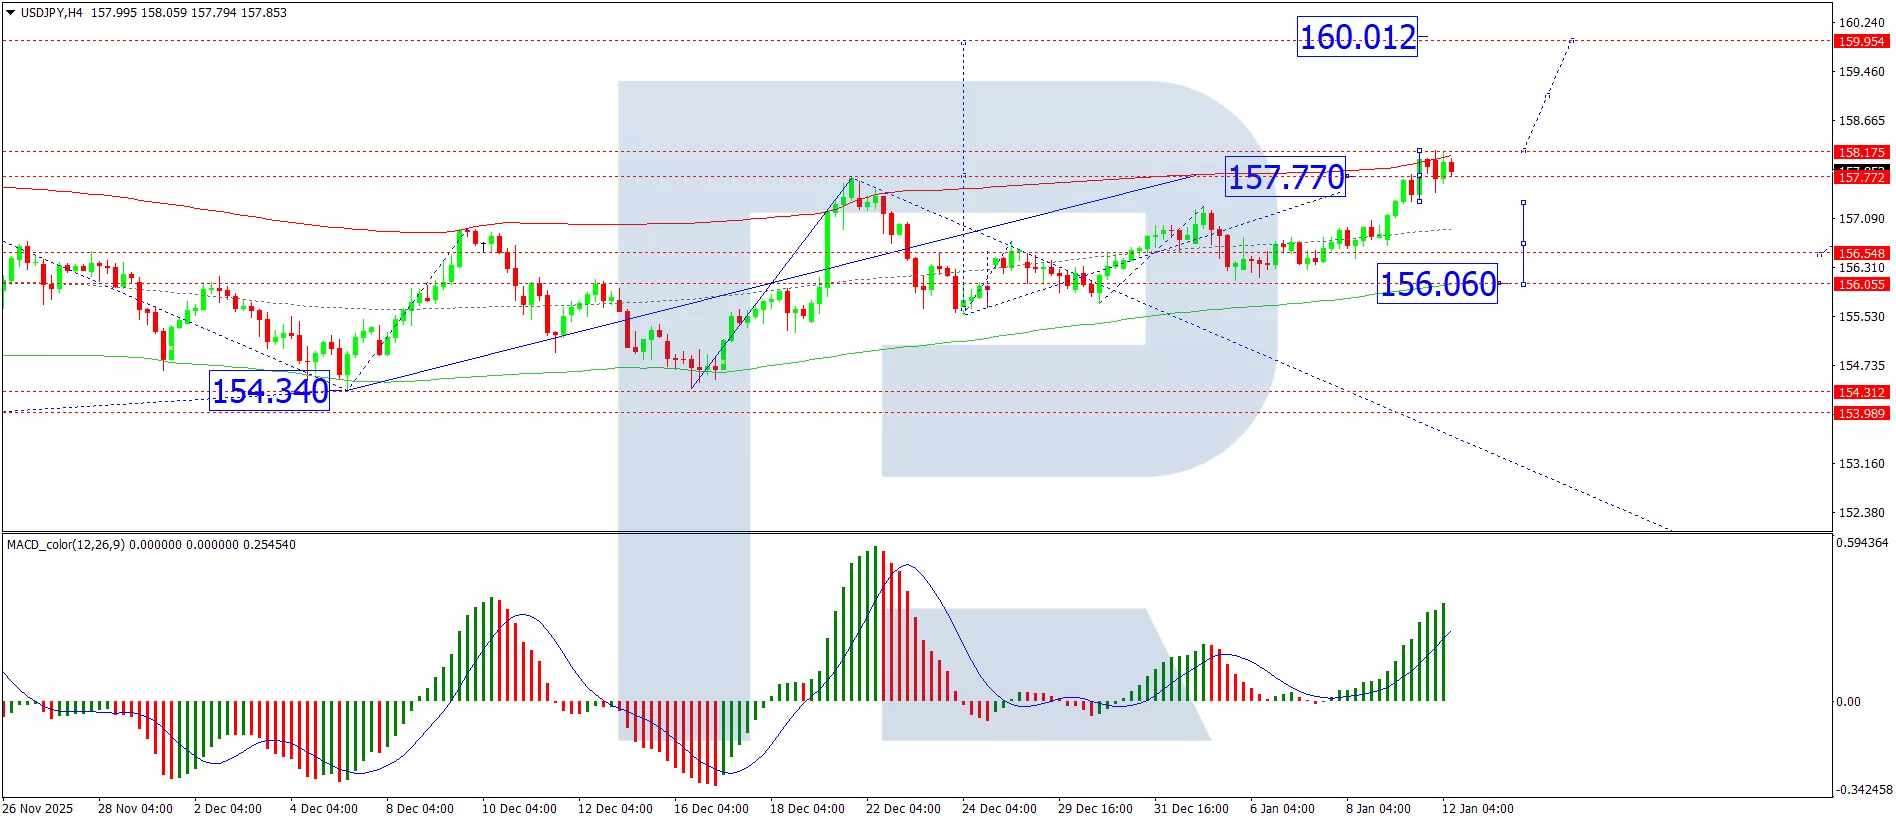Click the red 153.989 price axis tag
This screenshot has height=821, width=1896.
pos(1861,414)
